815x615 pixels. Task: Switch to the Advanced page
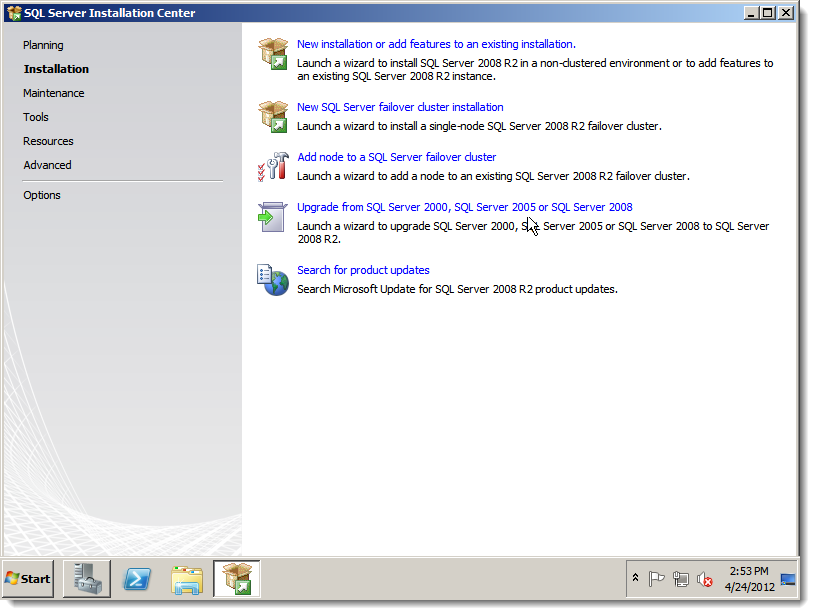(x=47, y=165)
